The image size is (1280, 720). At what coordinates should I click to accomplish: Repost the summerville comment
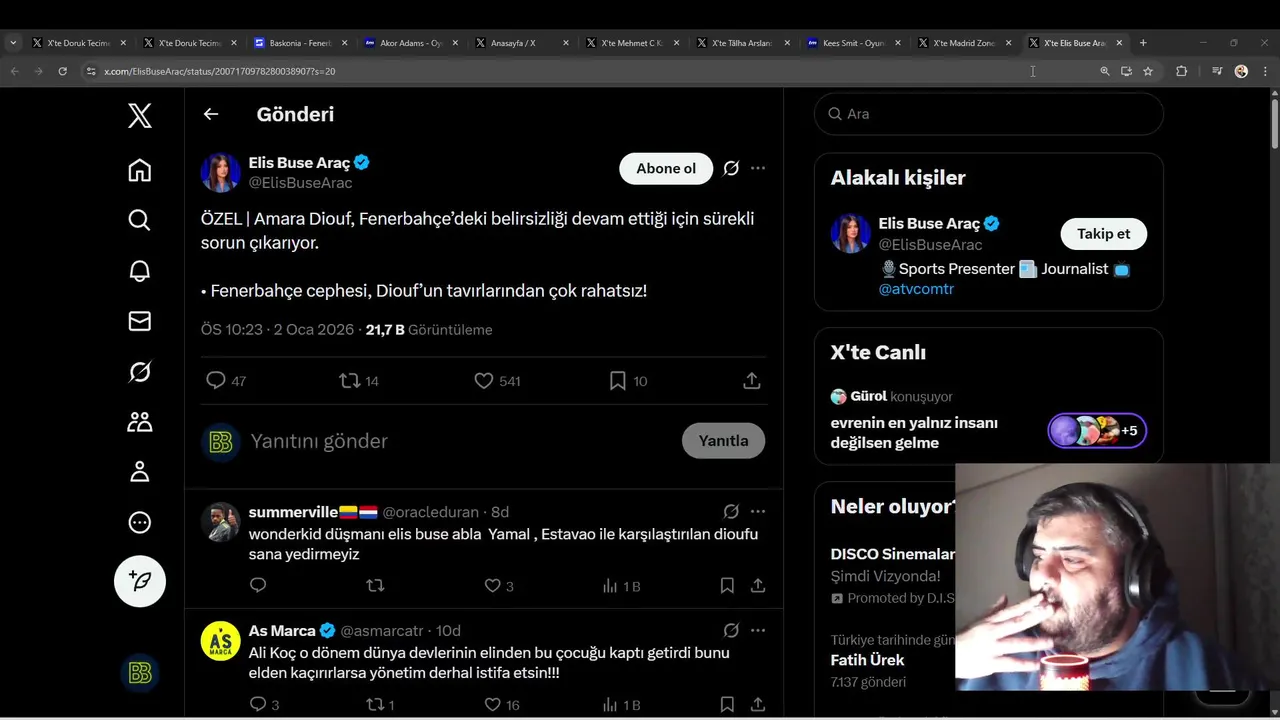(x=375, y=586)
